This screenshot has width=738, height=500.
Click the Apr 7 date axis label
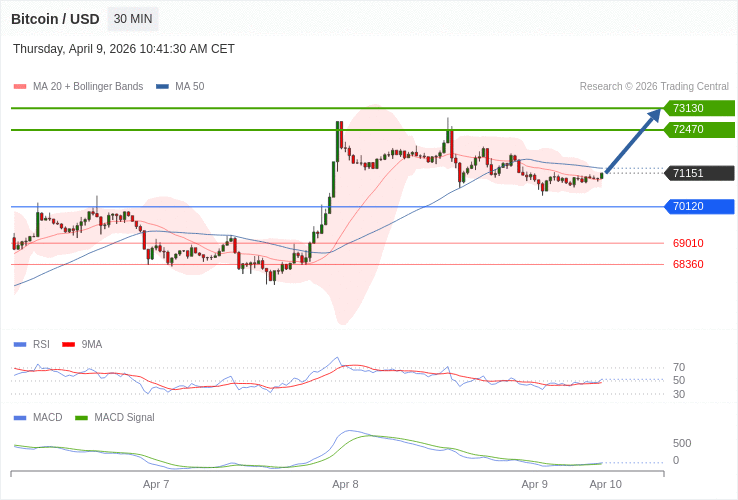156,484
